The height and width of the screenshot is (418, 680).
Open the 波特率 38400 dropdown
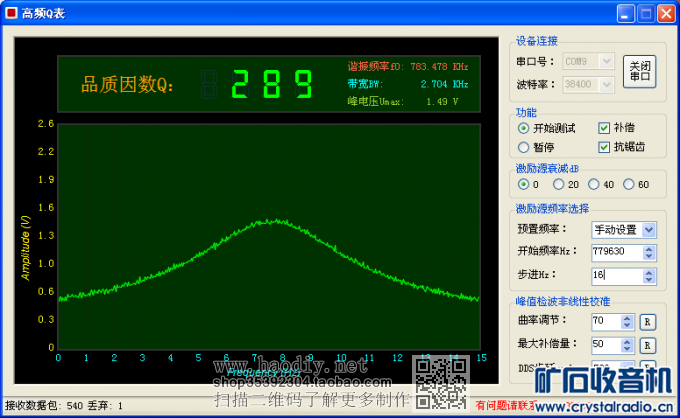click(x=609, y=85)
